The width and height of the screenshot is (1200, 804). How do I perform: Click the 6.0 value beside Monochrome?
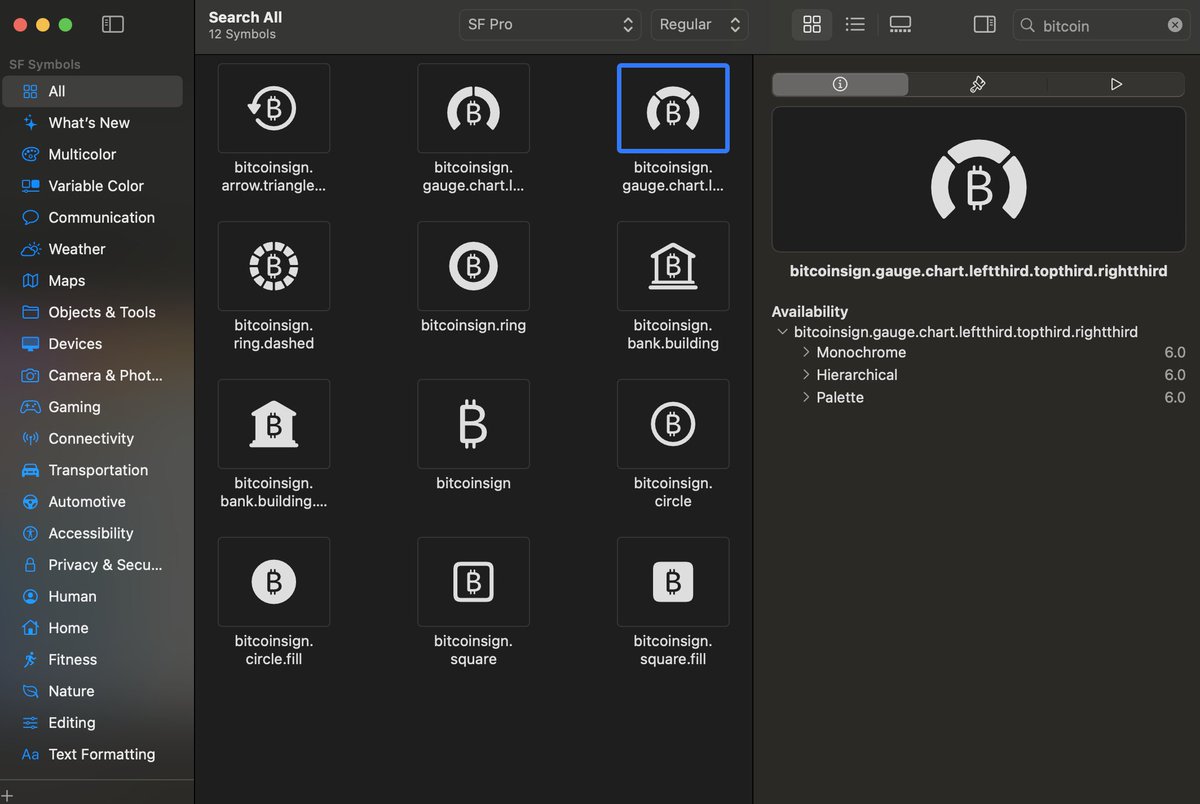pos(1175,352)
